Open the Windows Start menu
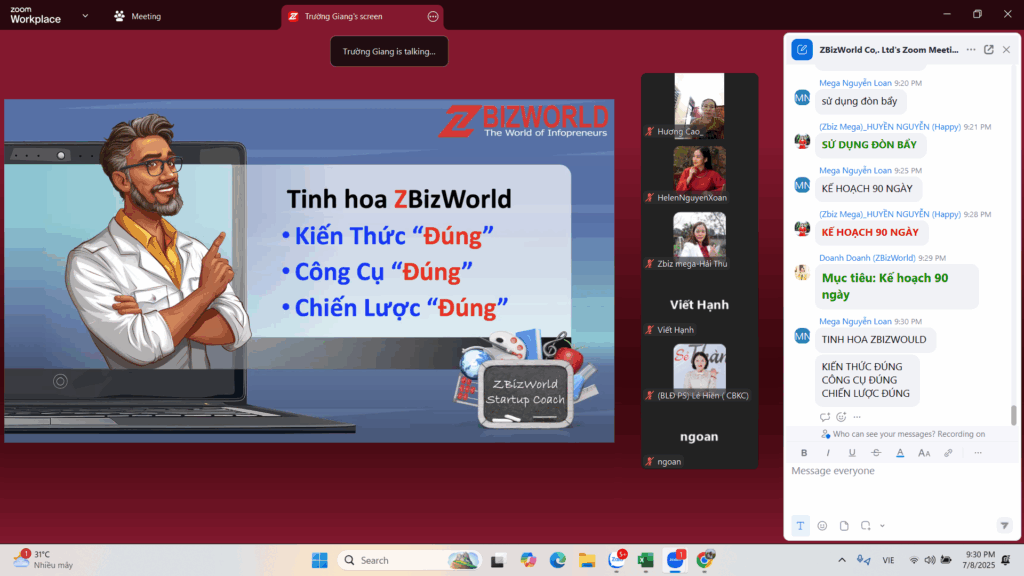Image resolution: width=1024 pixels, height=576 pixels. coord(319,560)
